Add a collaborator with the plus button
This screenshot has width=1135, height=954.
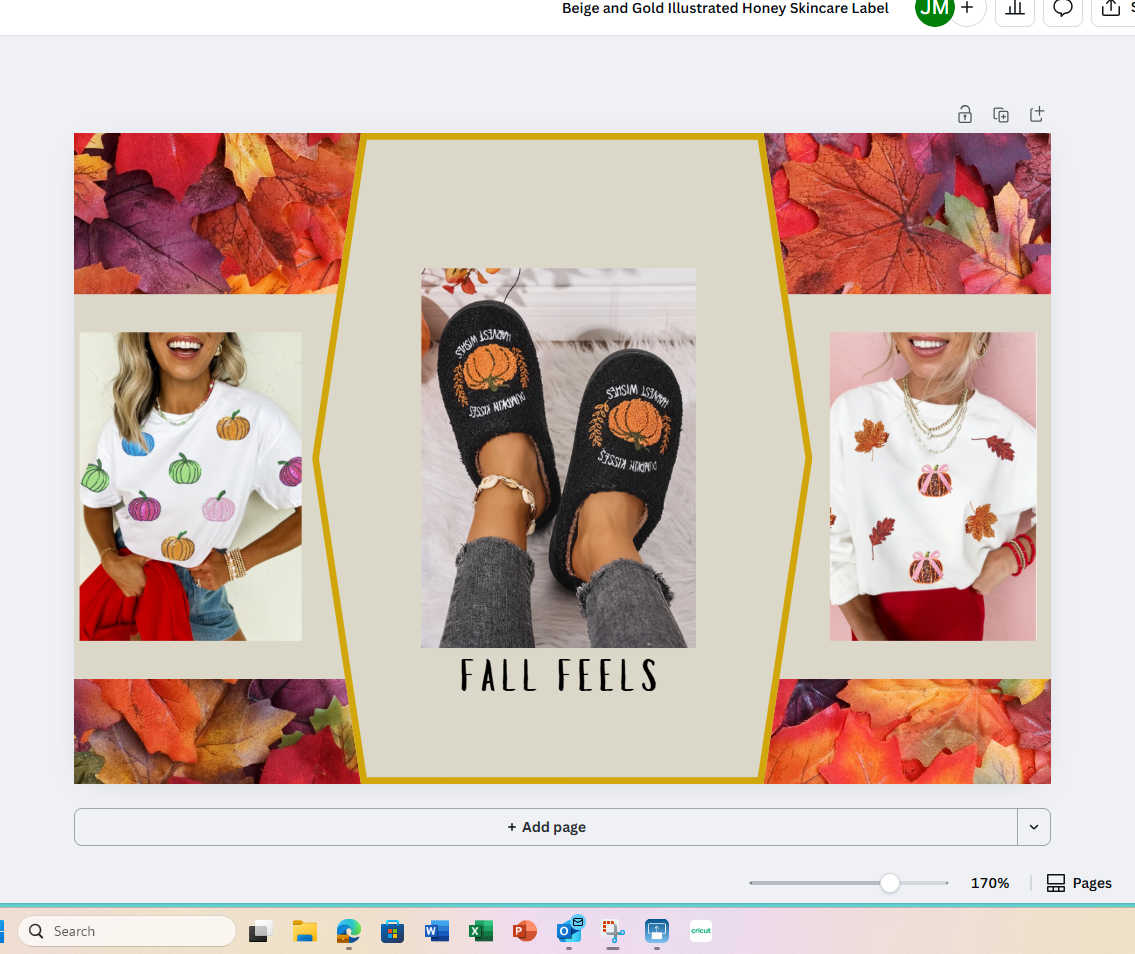967,9
